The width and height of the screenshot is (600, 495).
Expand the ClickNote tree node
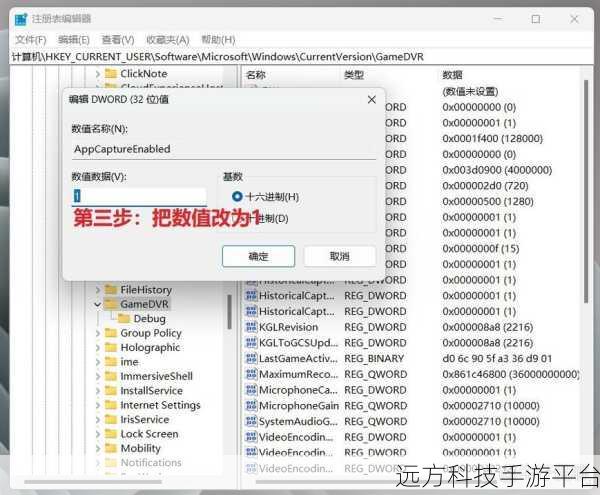click(x=98, y=73)
